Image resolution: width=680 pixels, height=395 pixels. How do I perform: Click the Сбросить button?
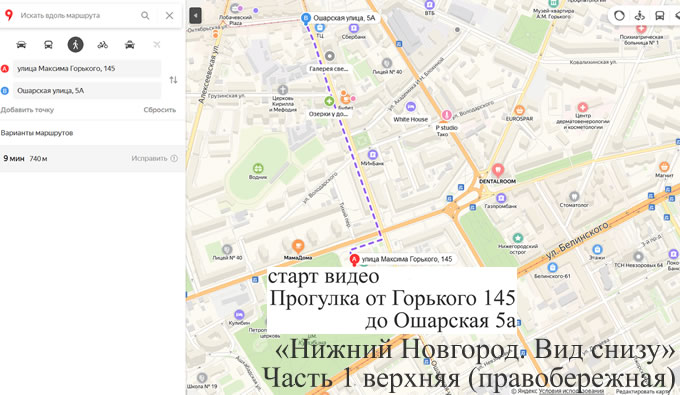(x=160, y=110)
